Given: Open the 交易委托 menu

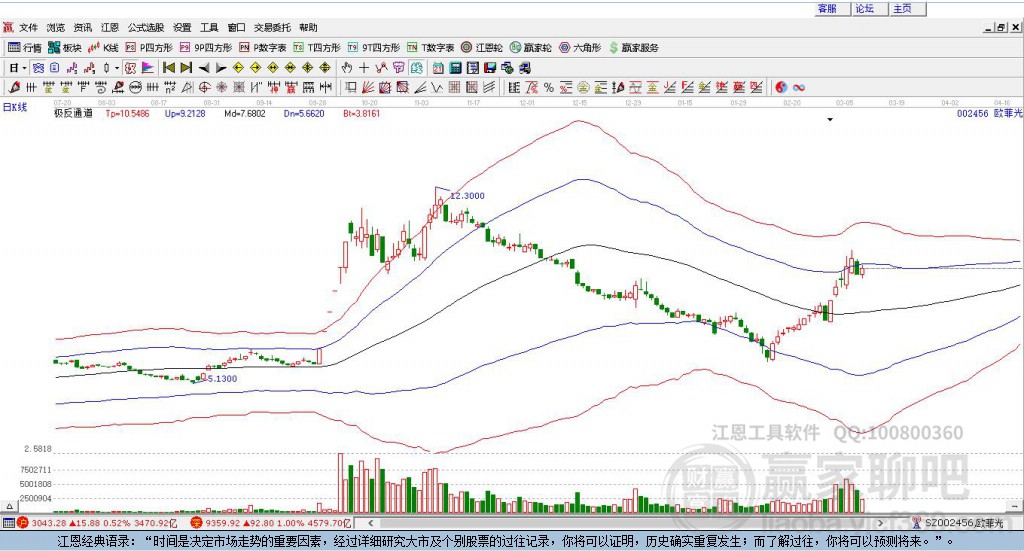Looking at the screenshot, I should coord(272,27).
